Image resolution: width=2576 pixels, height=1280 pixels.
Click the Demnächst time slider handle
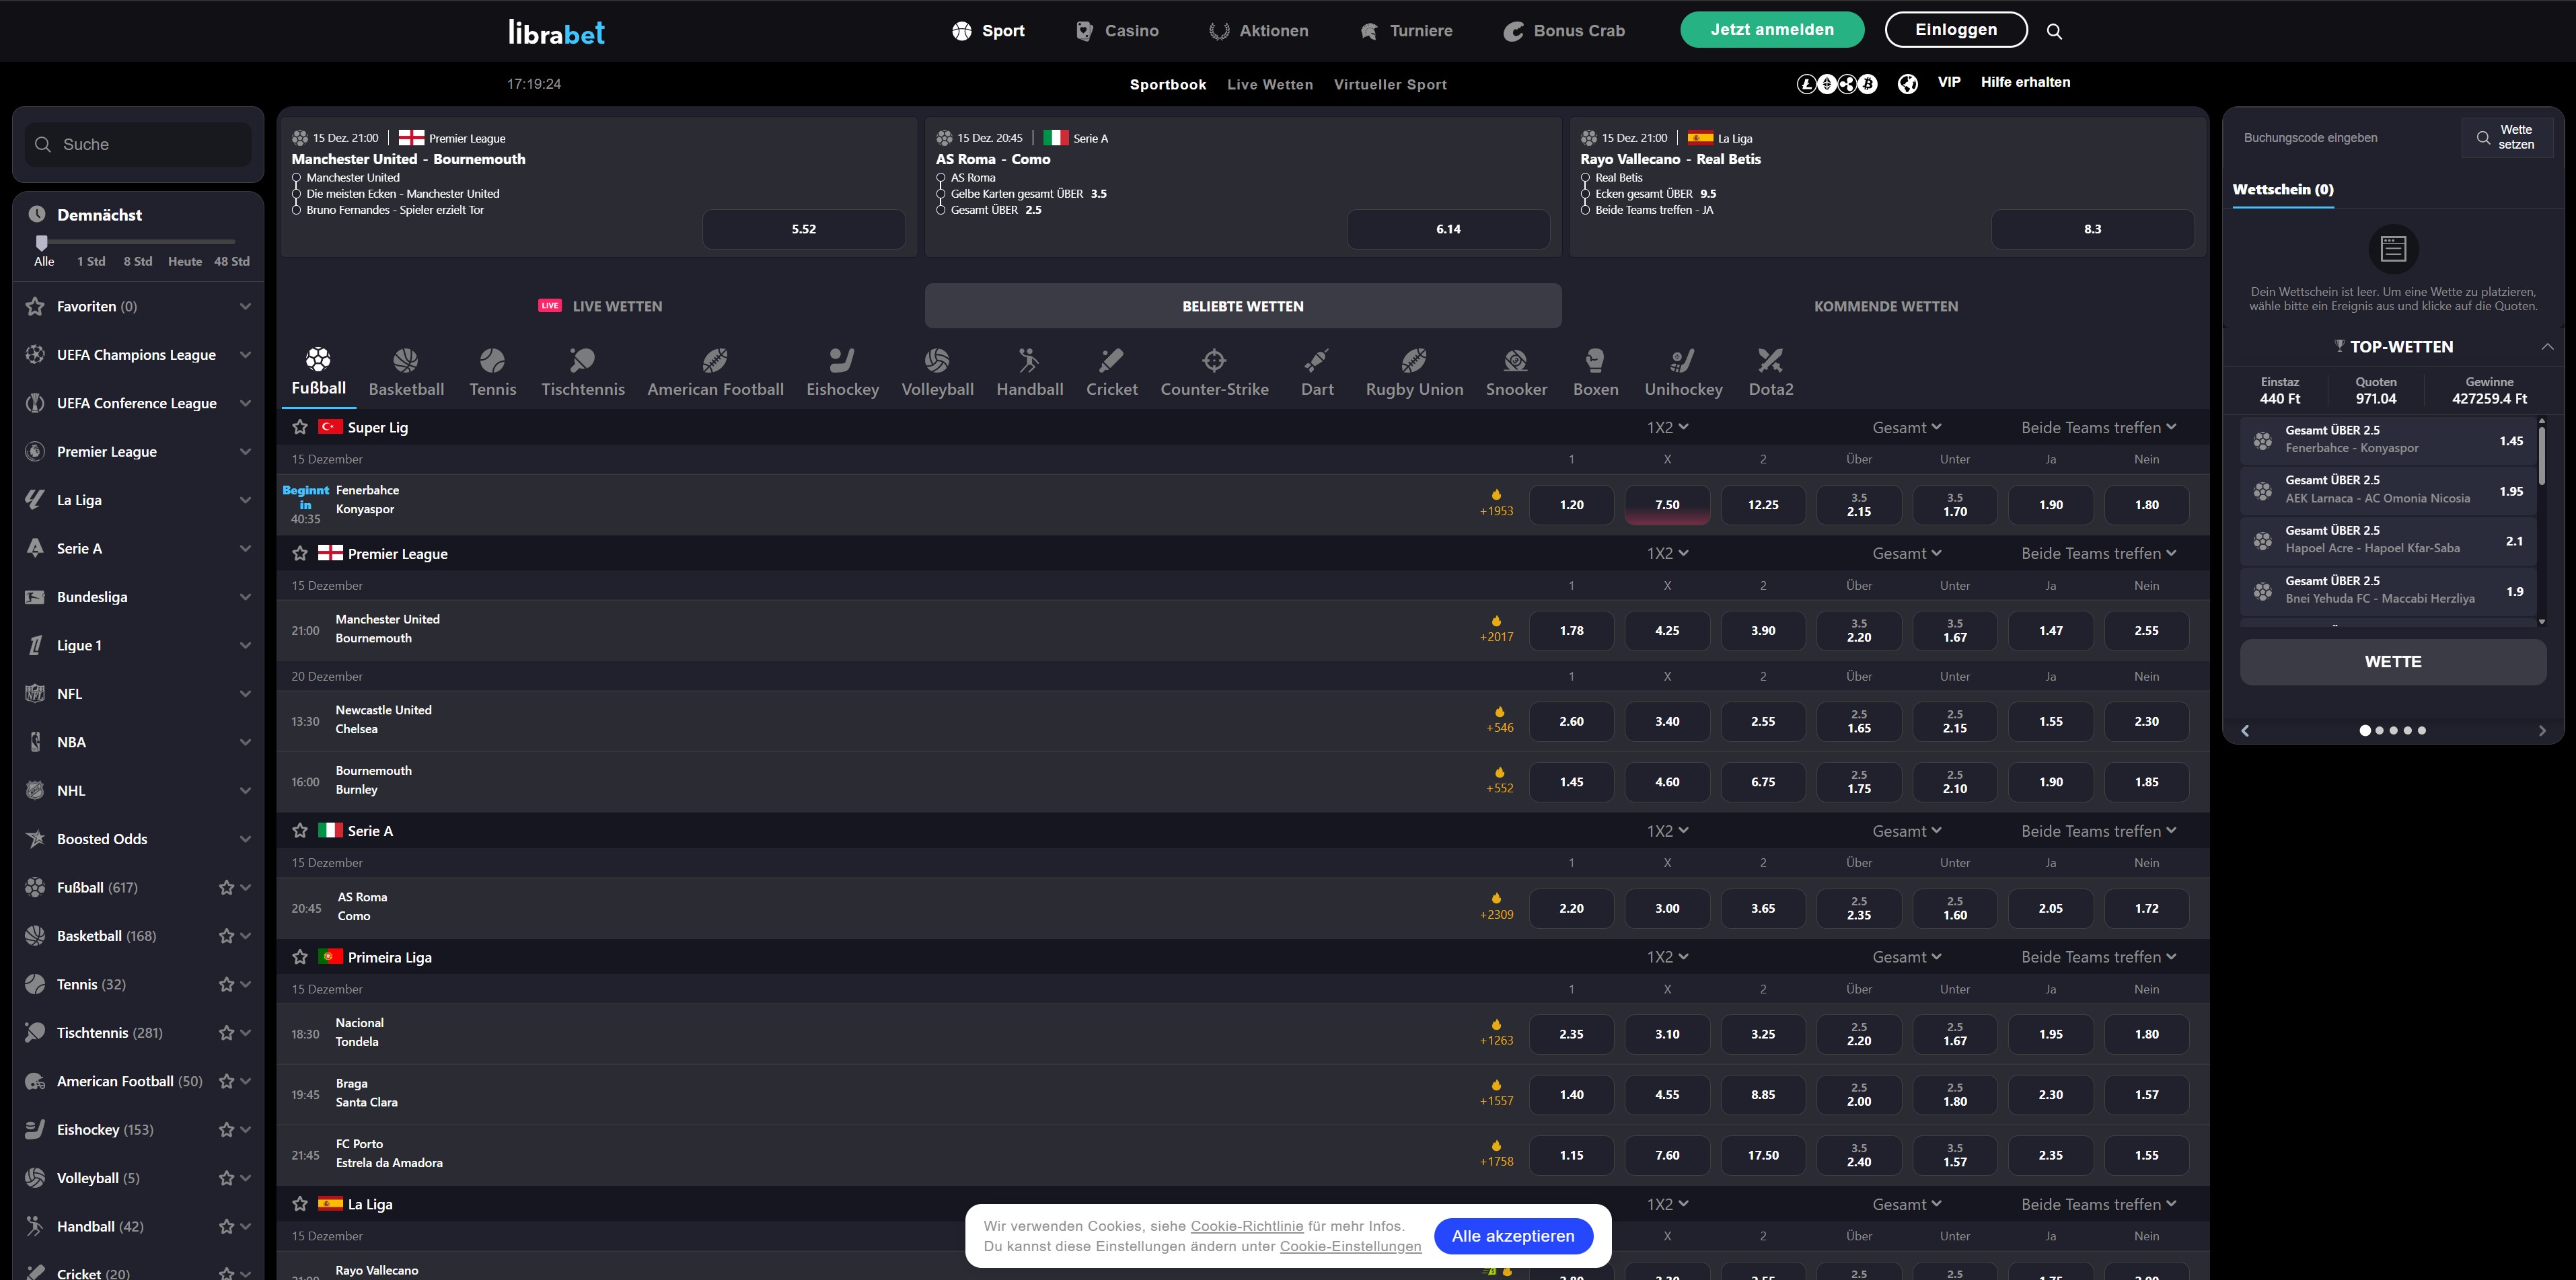(x=41, y=242)
